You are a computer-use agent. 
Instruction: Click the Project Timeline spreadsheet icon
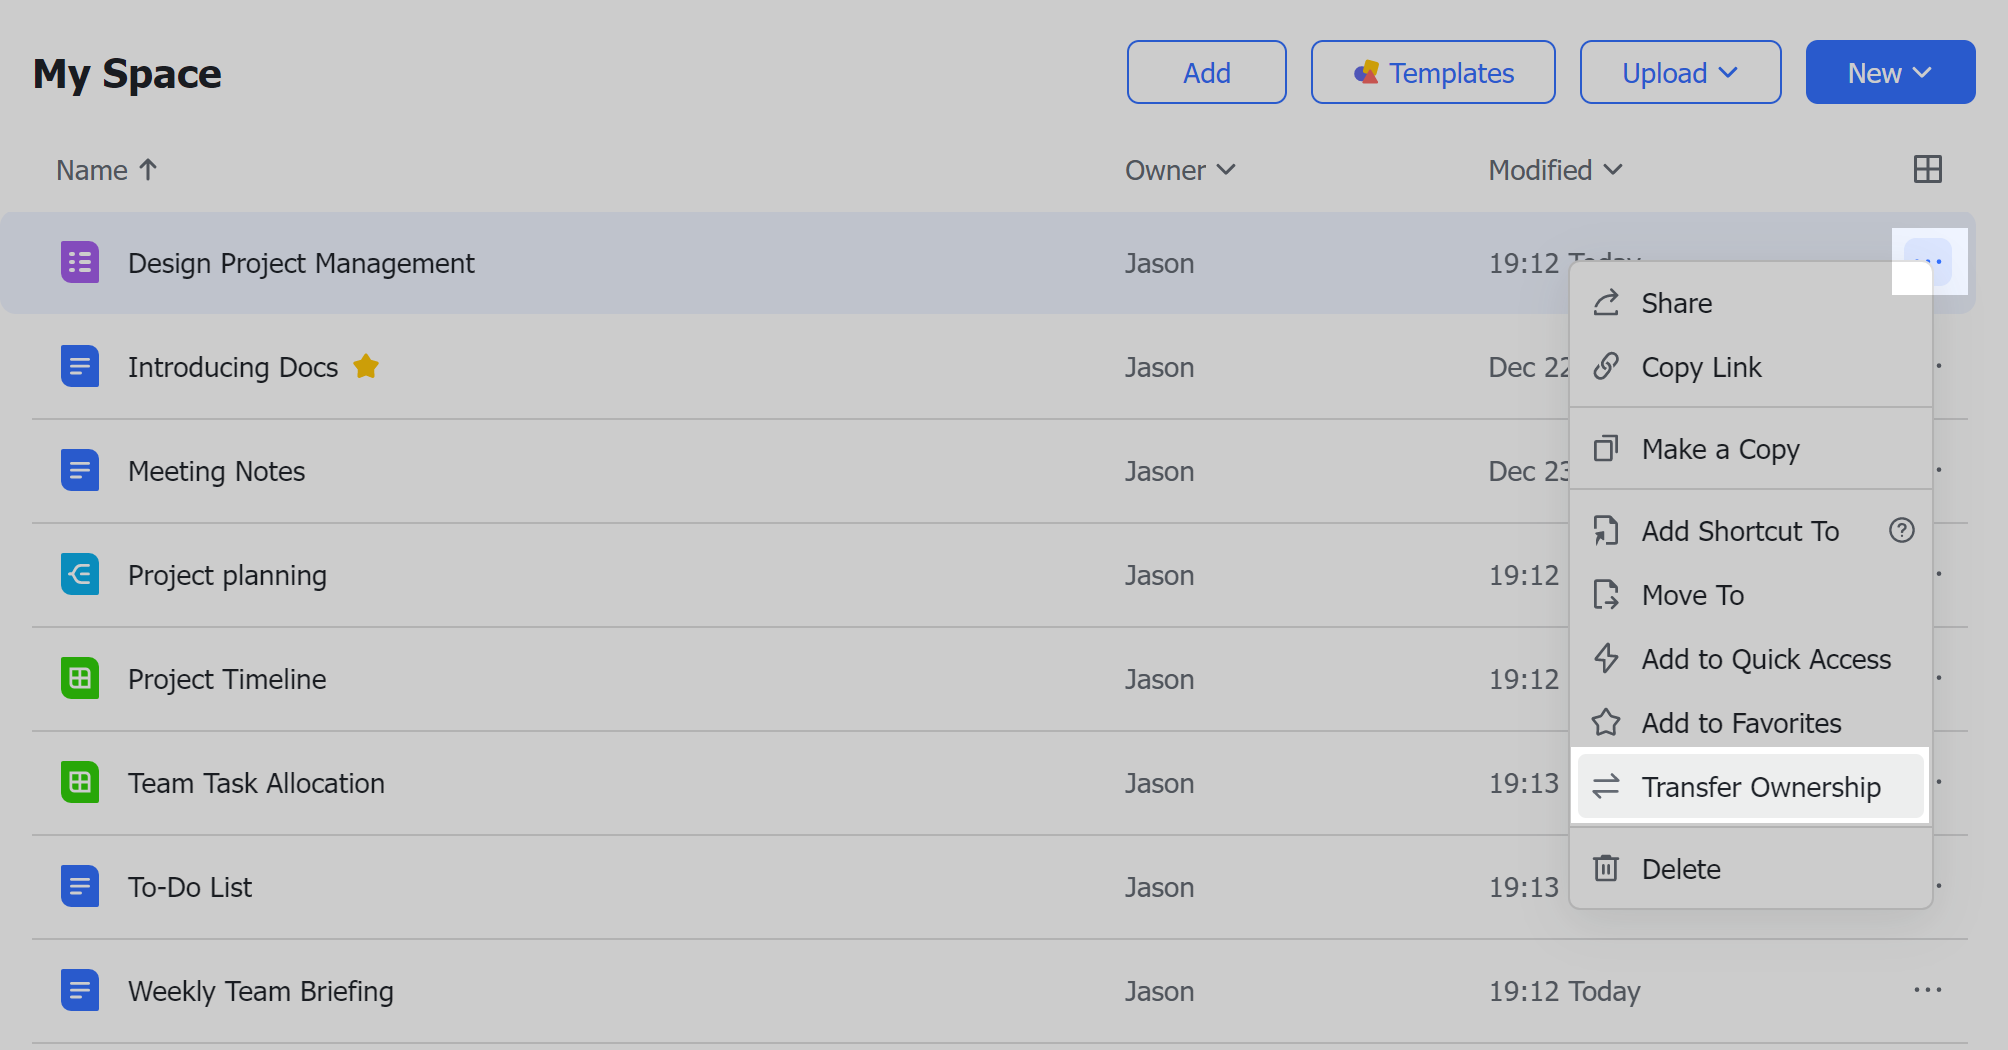(80, 679)
